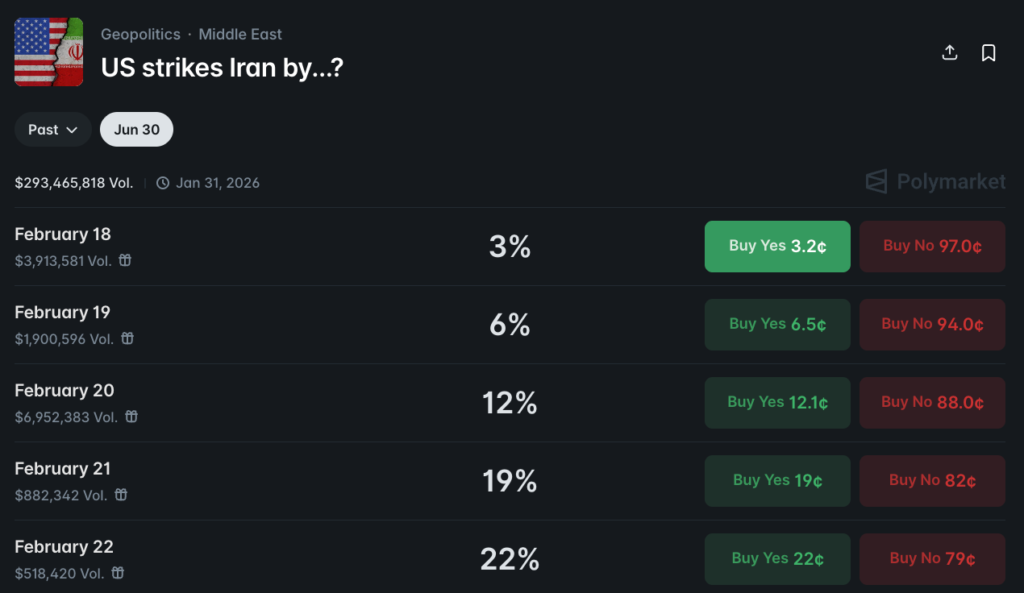Viewport: 1024px width, 593px height.
Task: Click the gift icon next to February 21 volume
Action: pyautogui.click(x=121, y=495)
